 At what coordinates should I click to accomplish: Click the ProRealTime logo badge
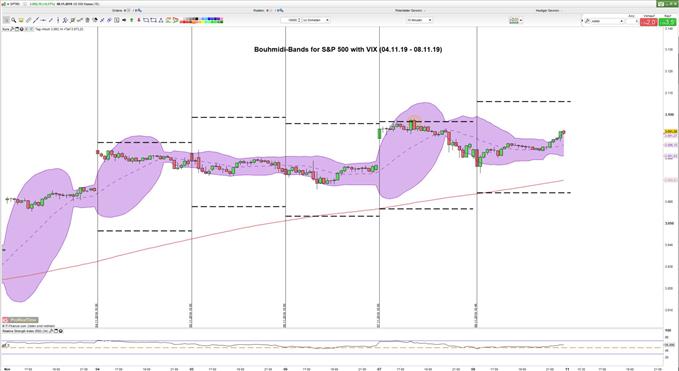(x=20, y=320)
